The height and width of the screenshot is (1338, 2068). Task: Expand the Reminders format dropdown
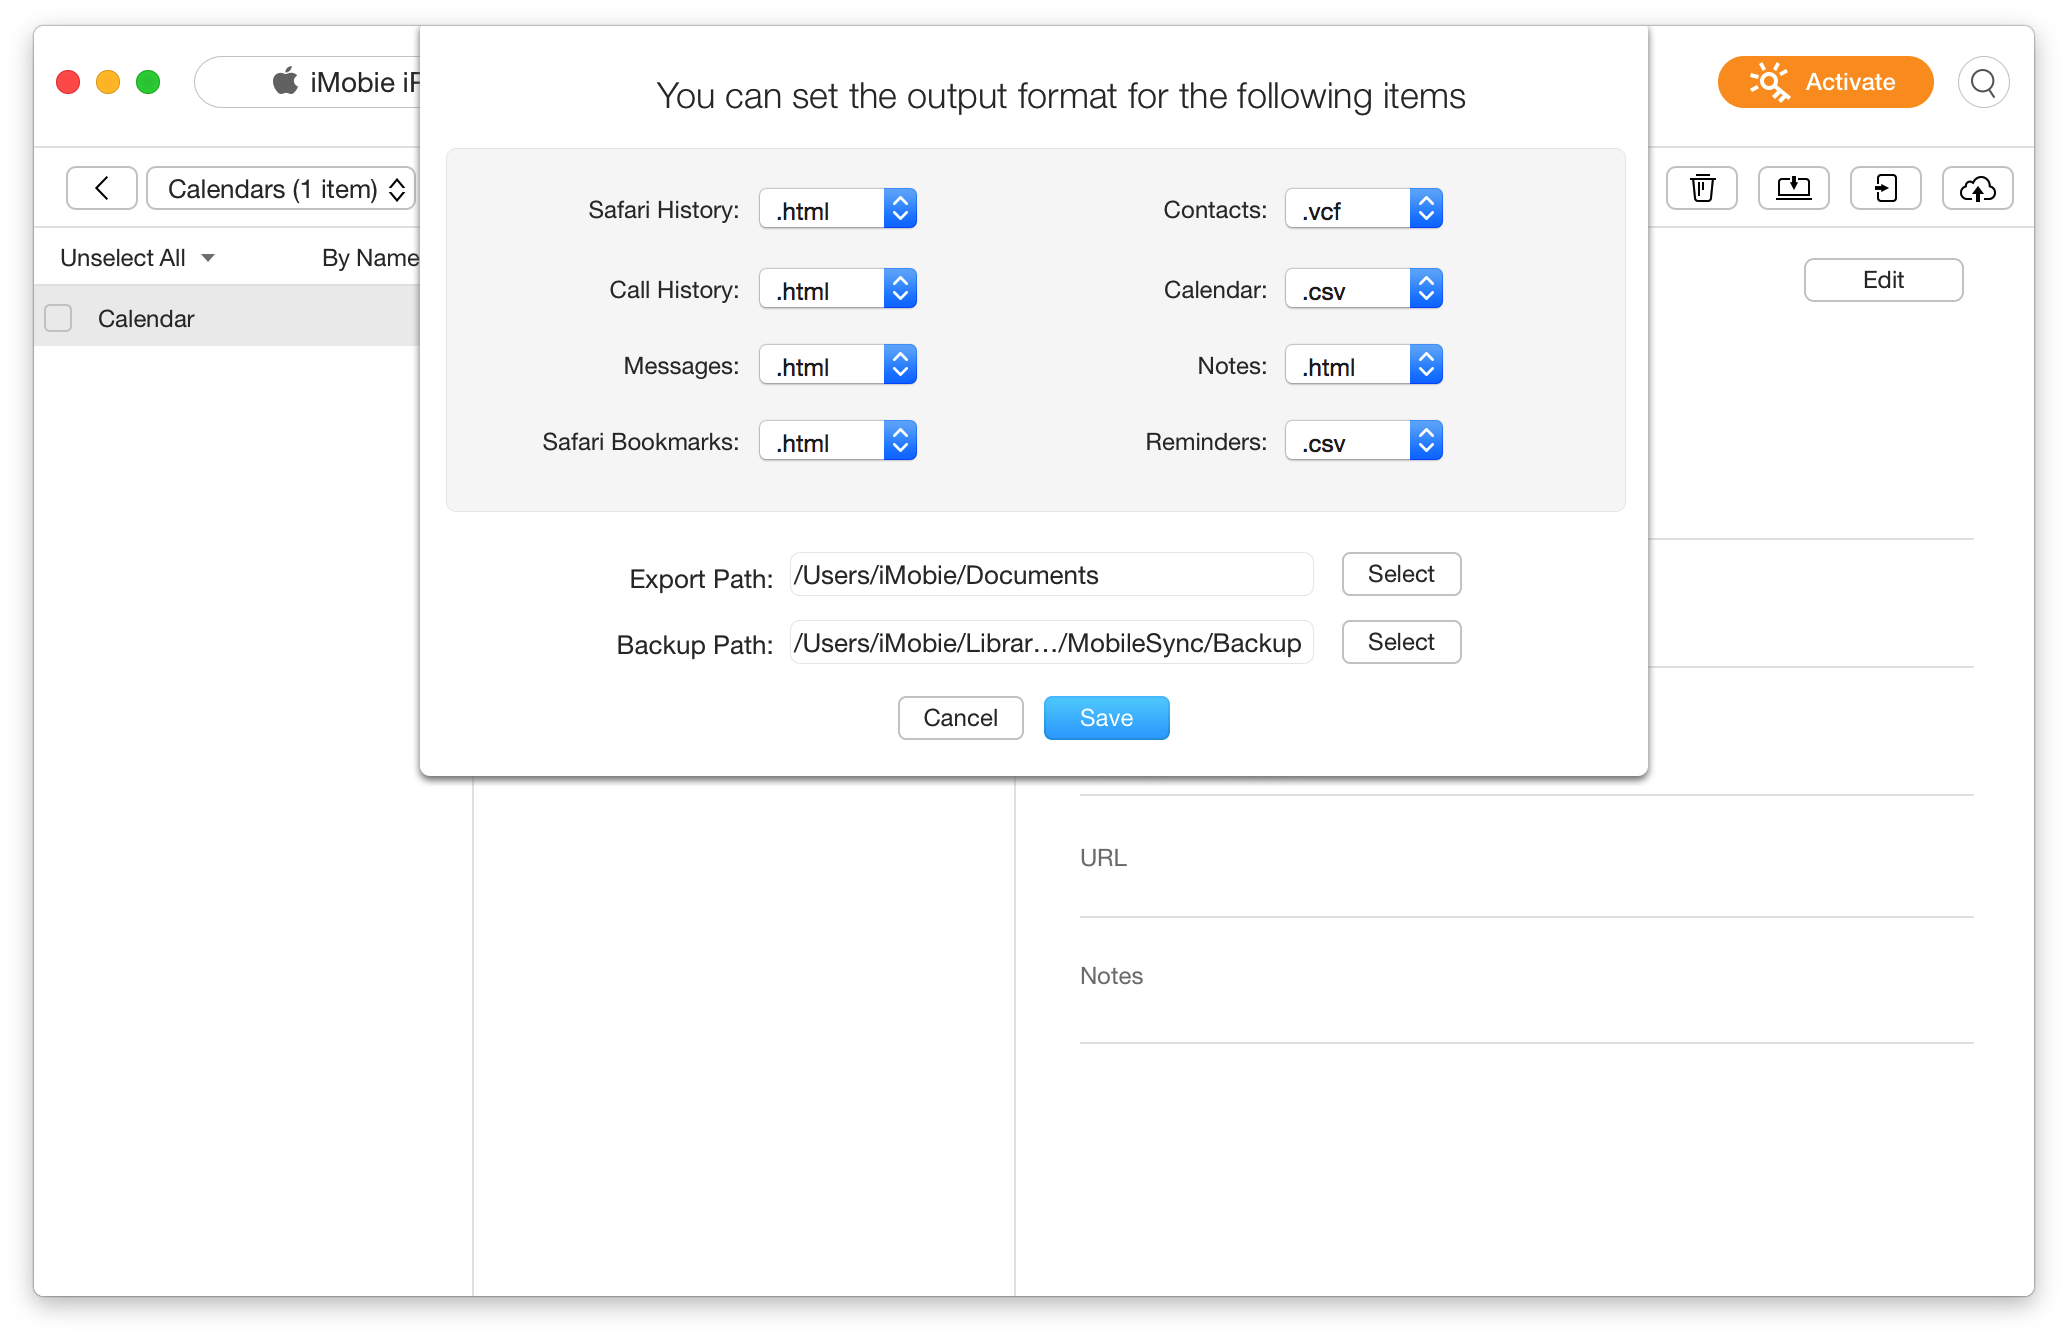[x=1364, y=442]
